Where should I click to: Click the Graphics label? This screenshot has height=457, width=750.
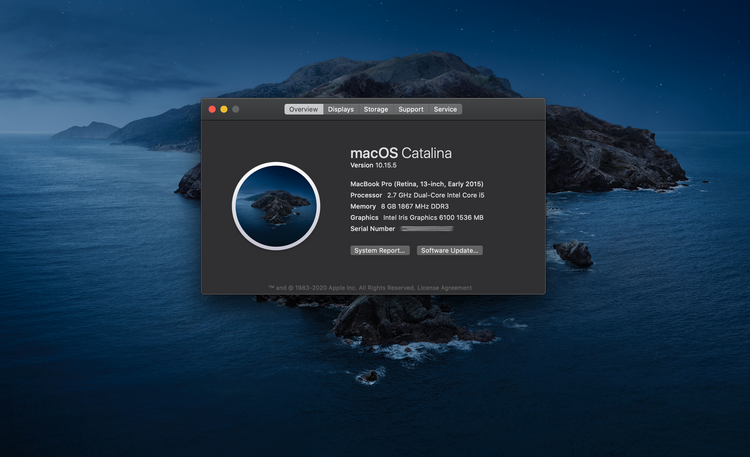pos(364,217)
